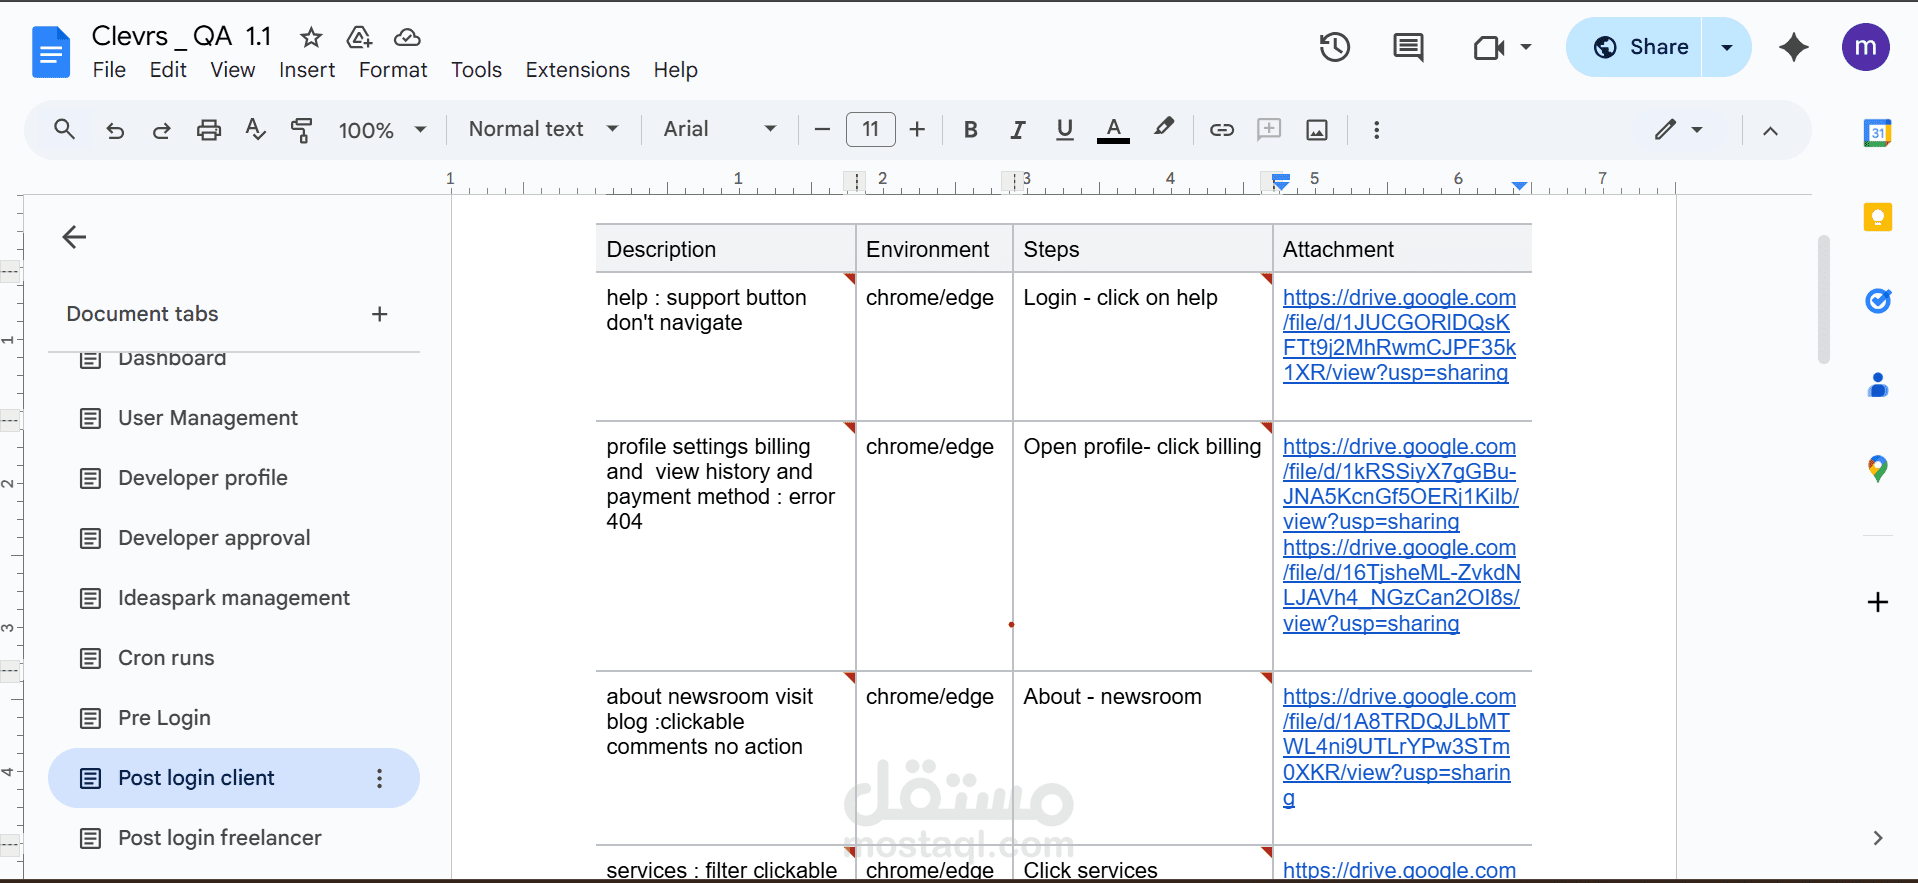
Task: Open Google Calendar side panel
Action: click(x=1877, y=132)
